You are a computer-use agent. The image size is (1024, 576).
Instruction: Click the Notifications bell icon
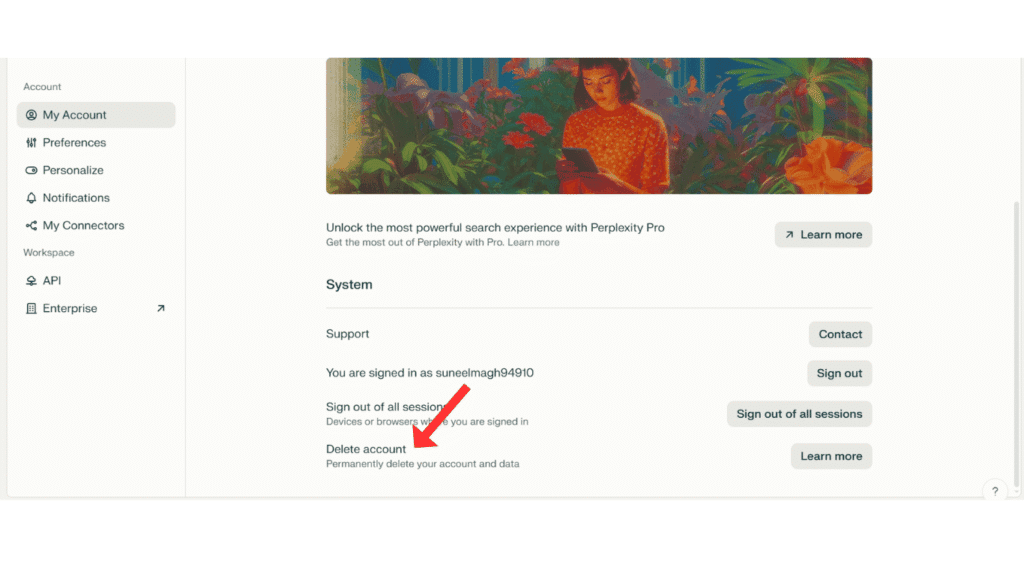[32, 198]
